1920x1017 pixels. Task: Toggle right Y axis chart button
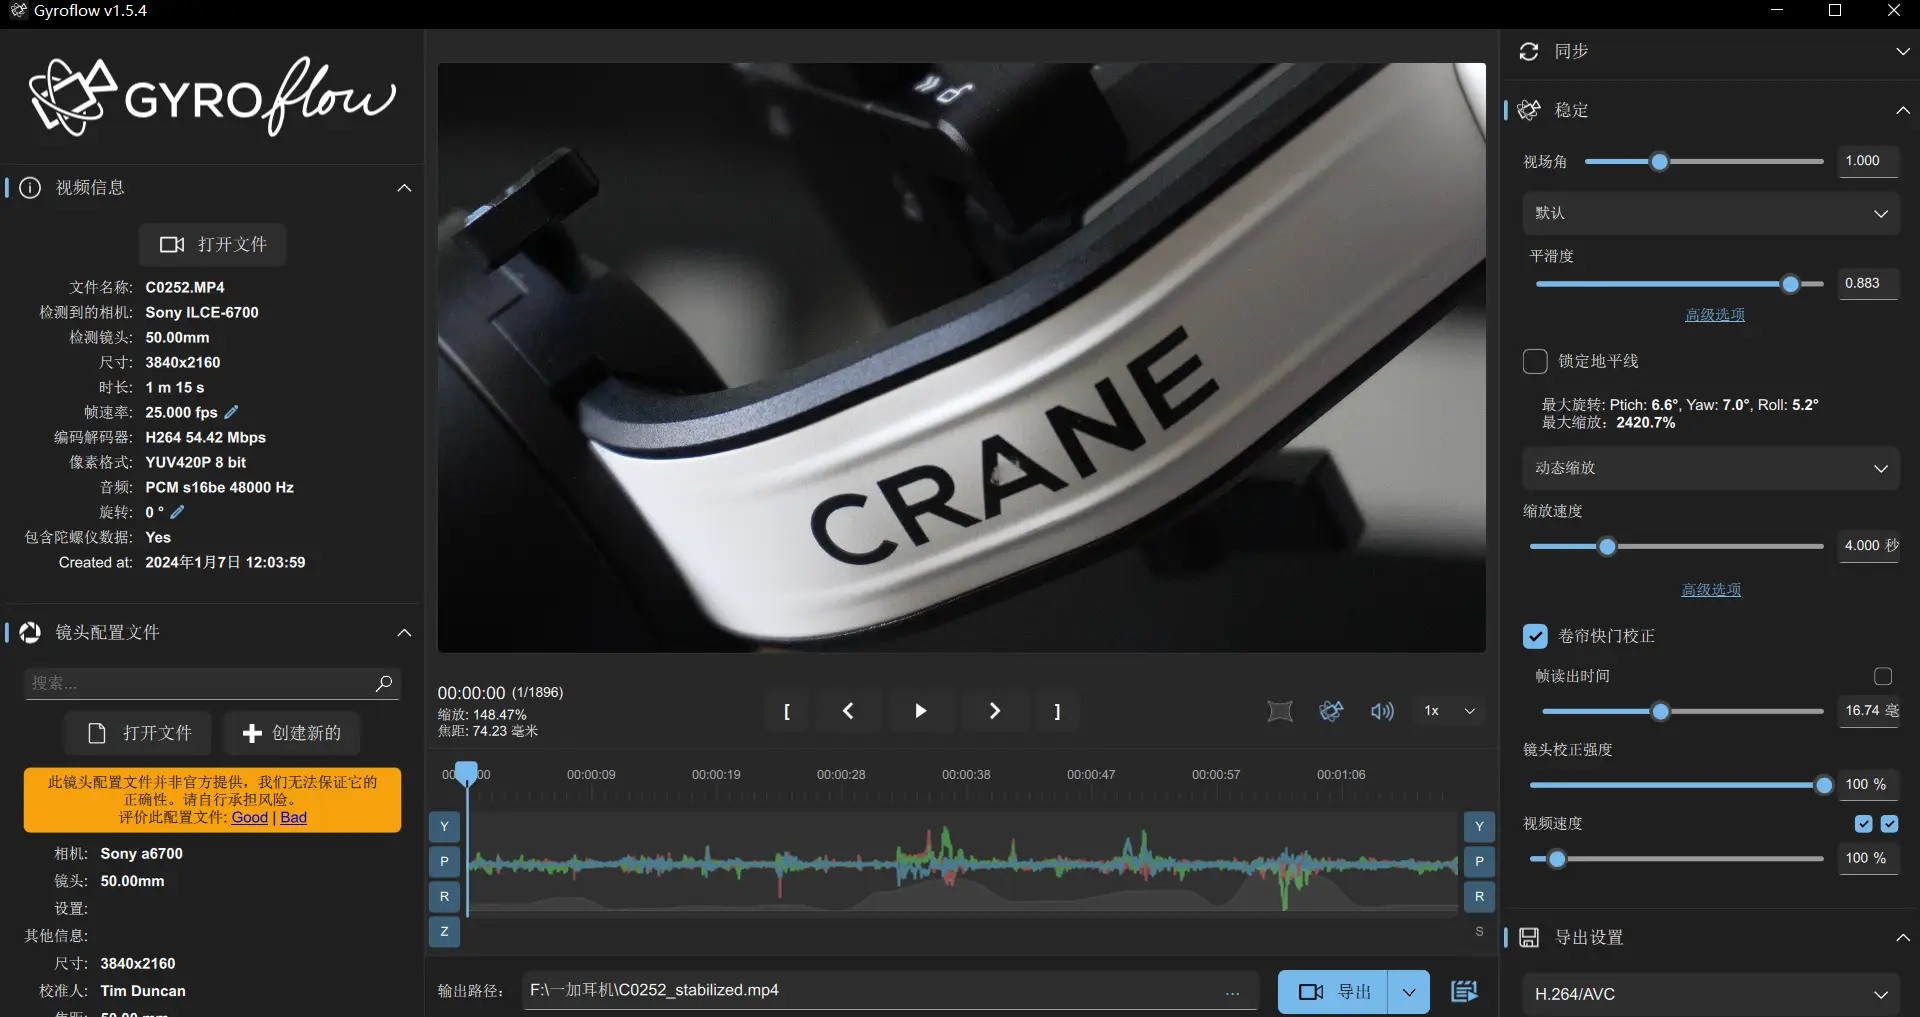(x=1479, y=827)
